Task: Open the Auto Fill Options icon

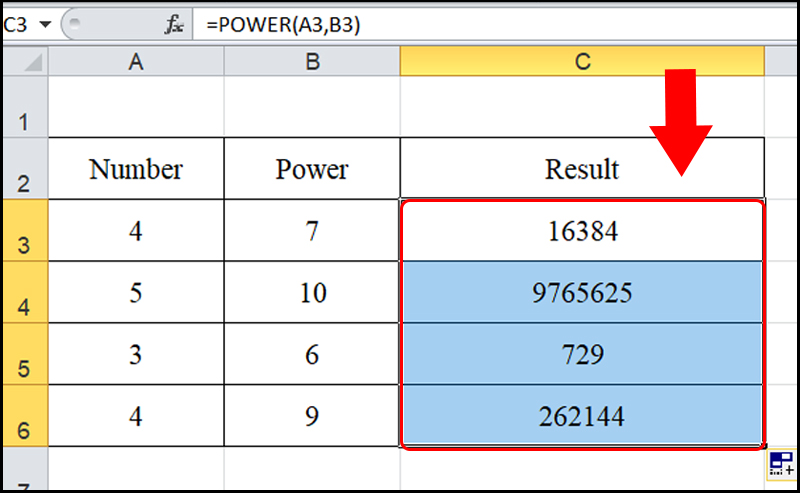Action: click(x=780, y=464)
